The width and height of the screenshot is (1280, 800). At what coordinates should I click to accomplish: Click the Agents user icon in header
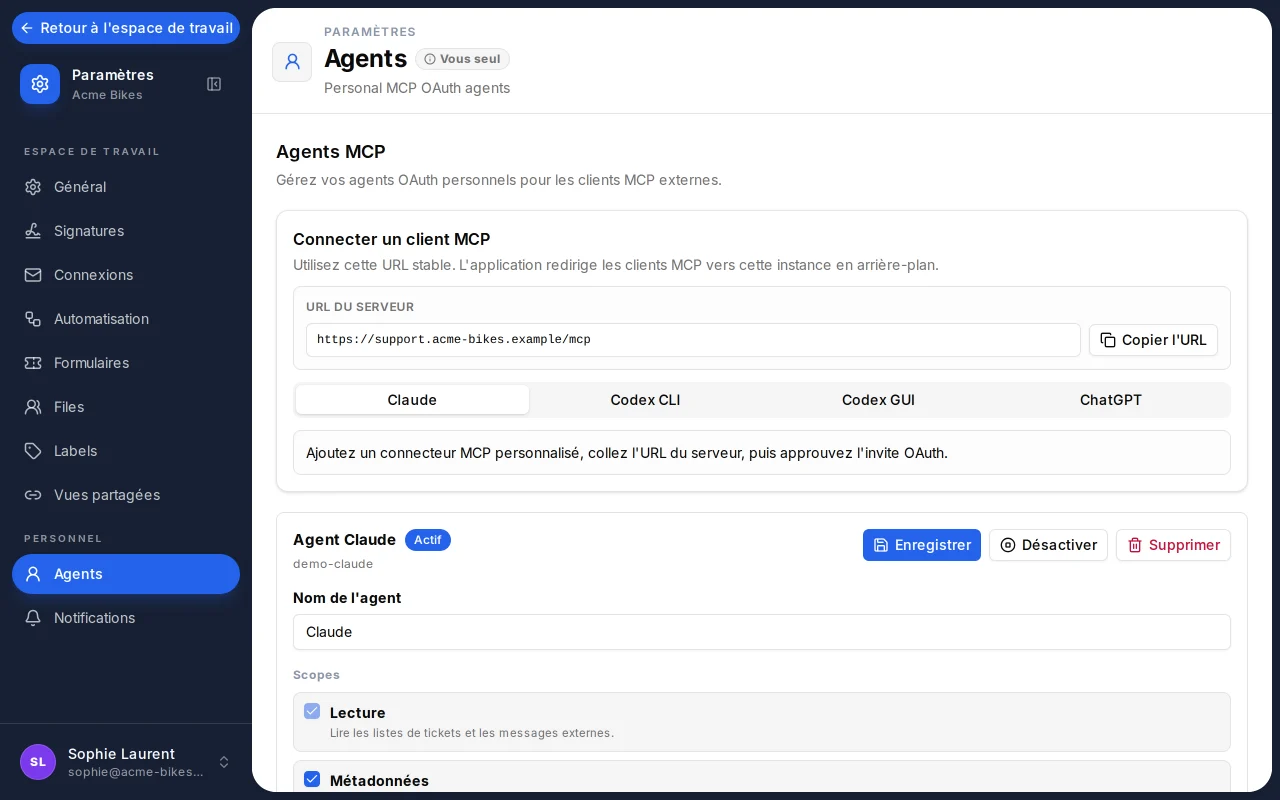[x=292, y=62]
